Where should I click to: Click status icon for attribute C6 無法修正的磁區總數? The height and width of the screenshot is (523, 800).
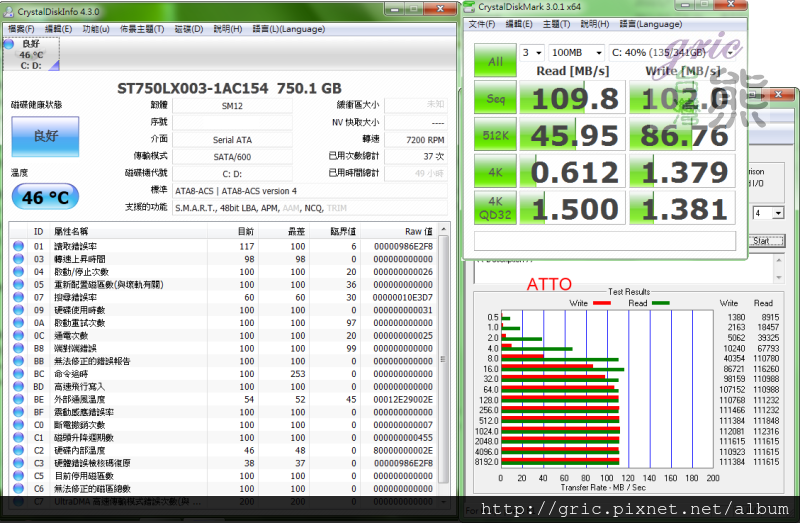pyautogui.click(x=18, y=488)
